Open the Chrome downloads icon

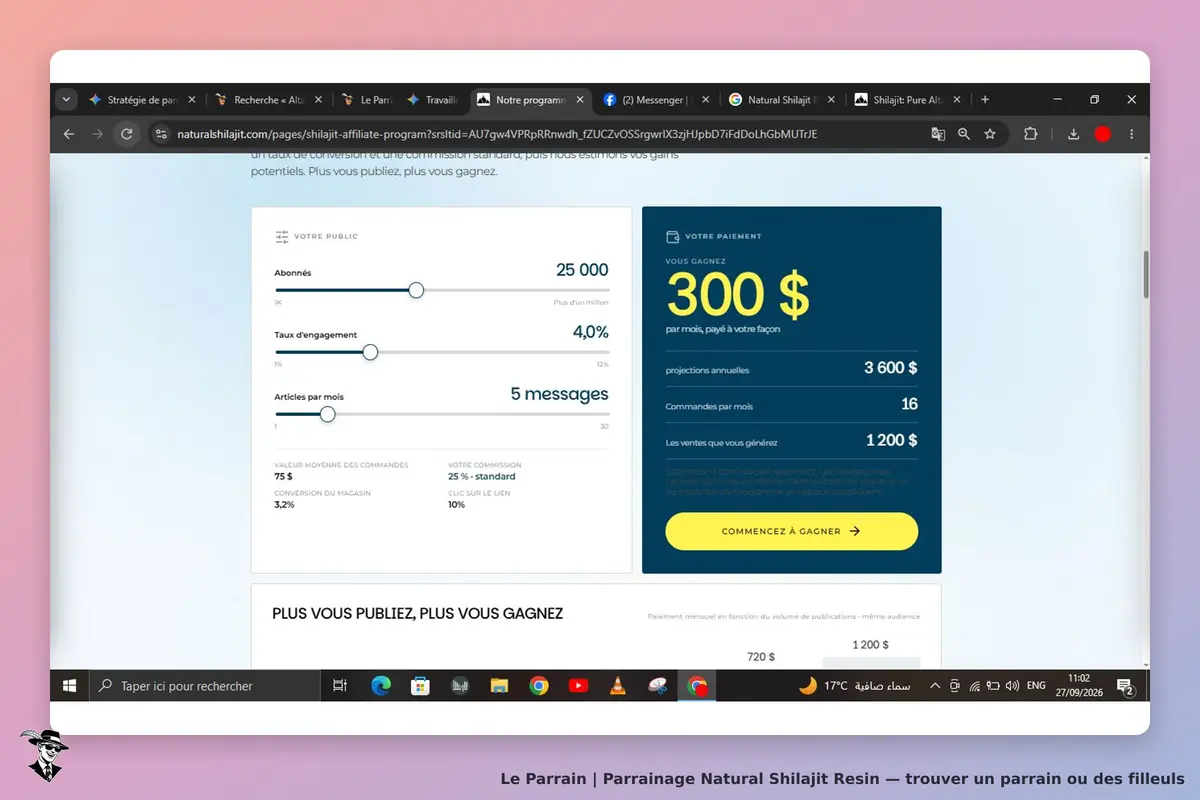point(1073,134)
